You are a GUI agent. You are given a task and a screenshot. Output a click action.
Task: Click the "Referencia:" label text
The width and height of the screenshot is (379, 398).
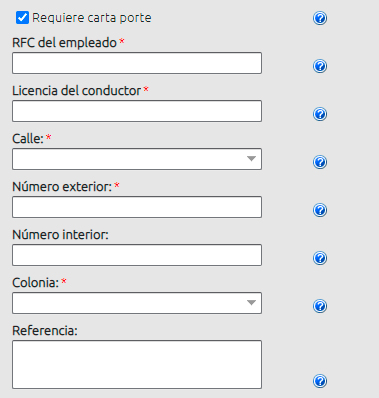click(45, 331)
